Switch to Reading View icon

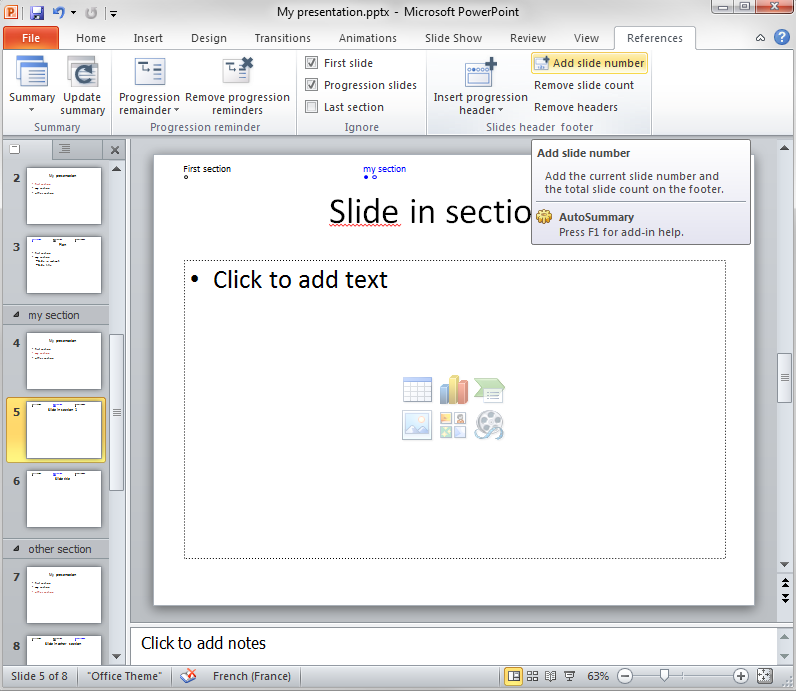pos(550,676)
